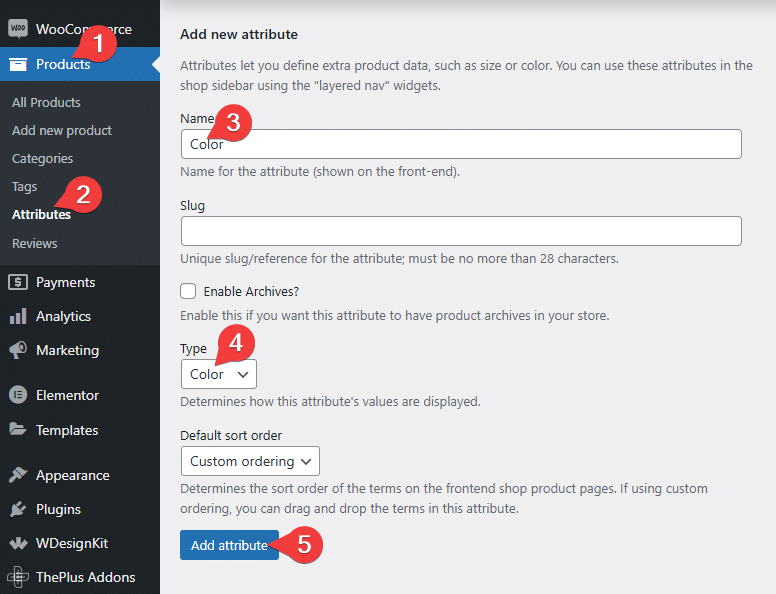Click the Slug field label
The image size is (776, 594).
pos(193,205)
